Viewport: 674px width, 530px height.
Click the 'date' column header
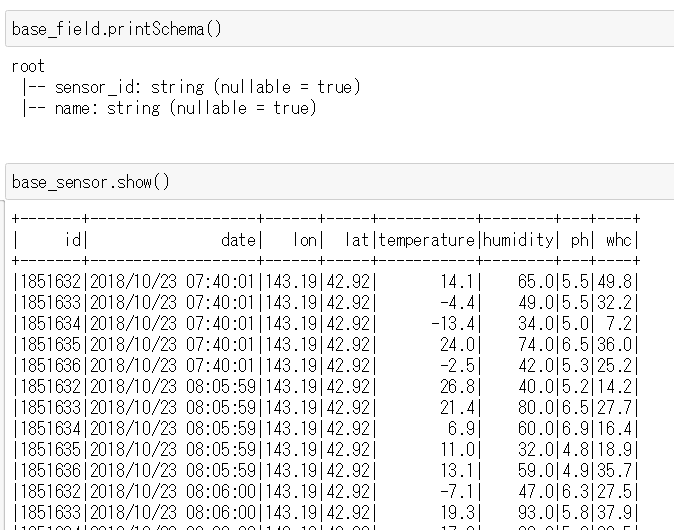(x=239, y=239)
